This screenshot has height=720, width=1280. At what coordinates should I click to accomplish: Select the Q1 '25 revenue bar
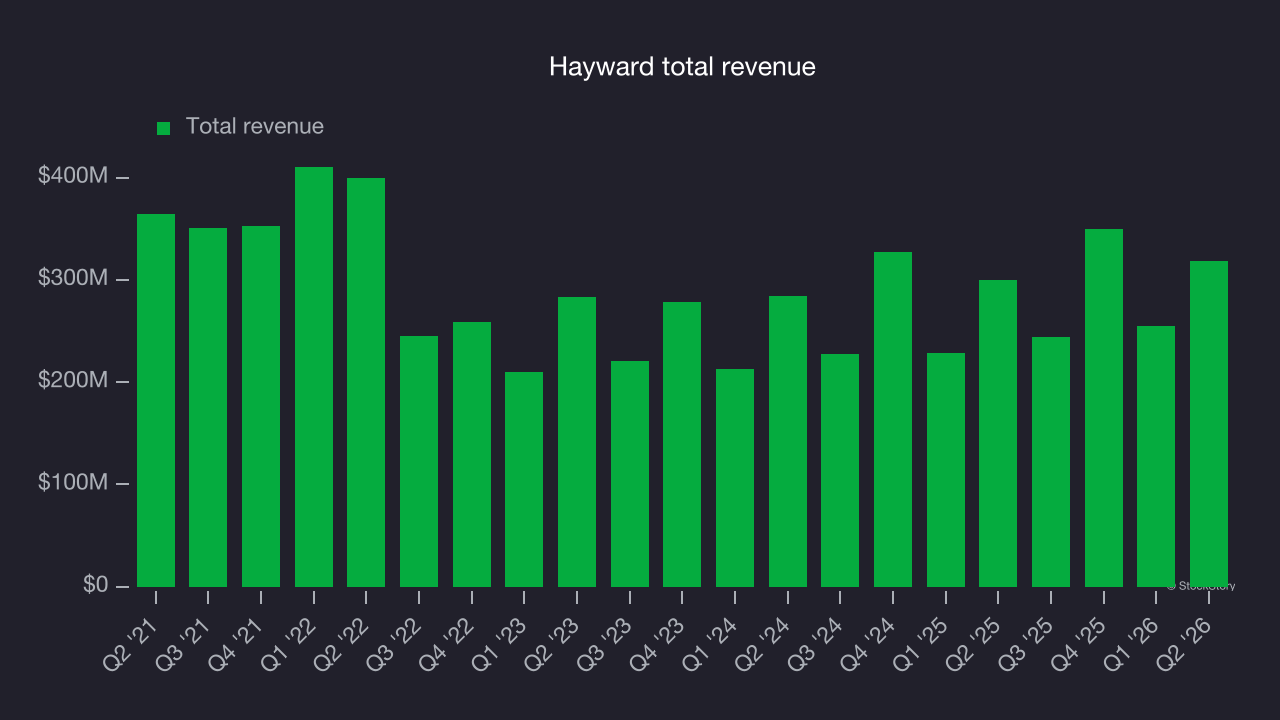click(x=946, y=470)
